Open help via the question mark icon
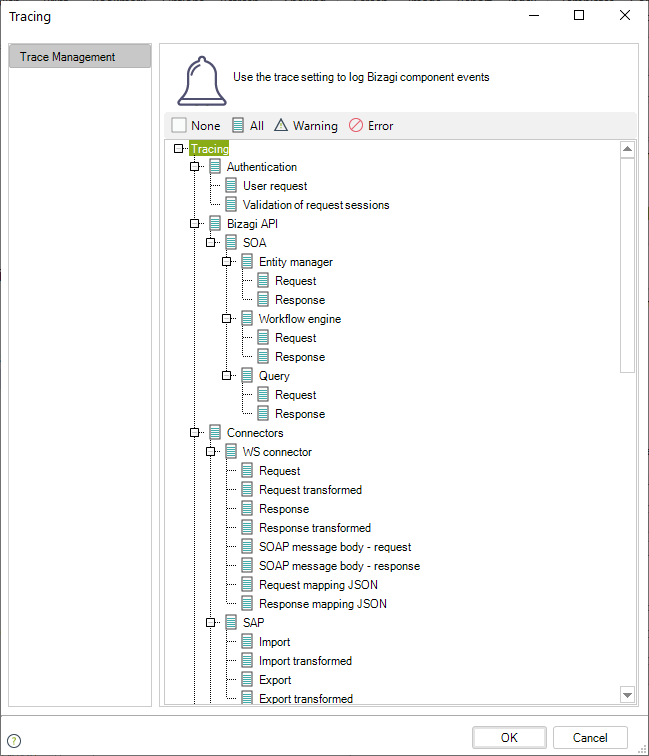The width and height of the screenshot is (649, 756). (14, 740)
